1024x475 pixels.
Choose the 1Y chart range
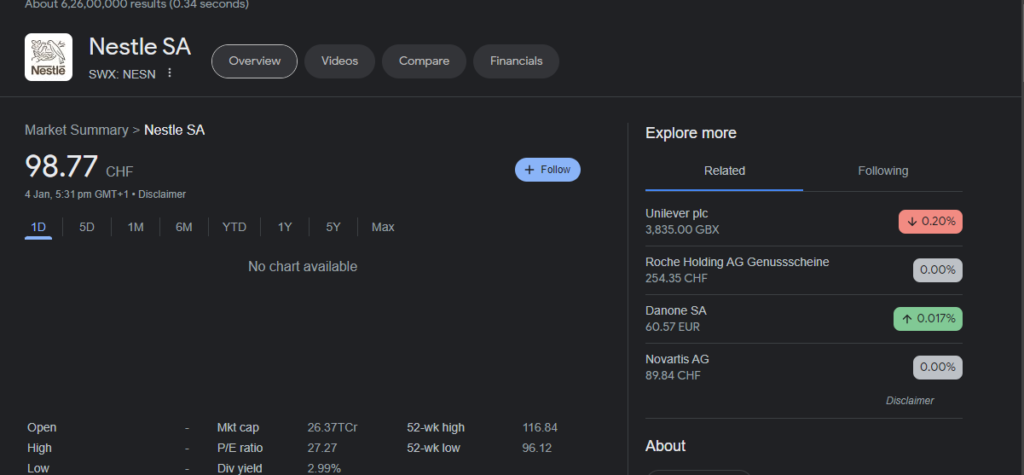[x=285, y=227]
